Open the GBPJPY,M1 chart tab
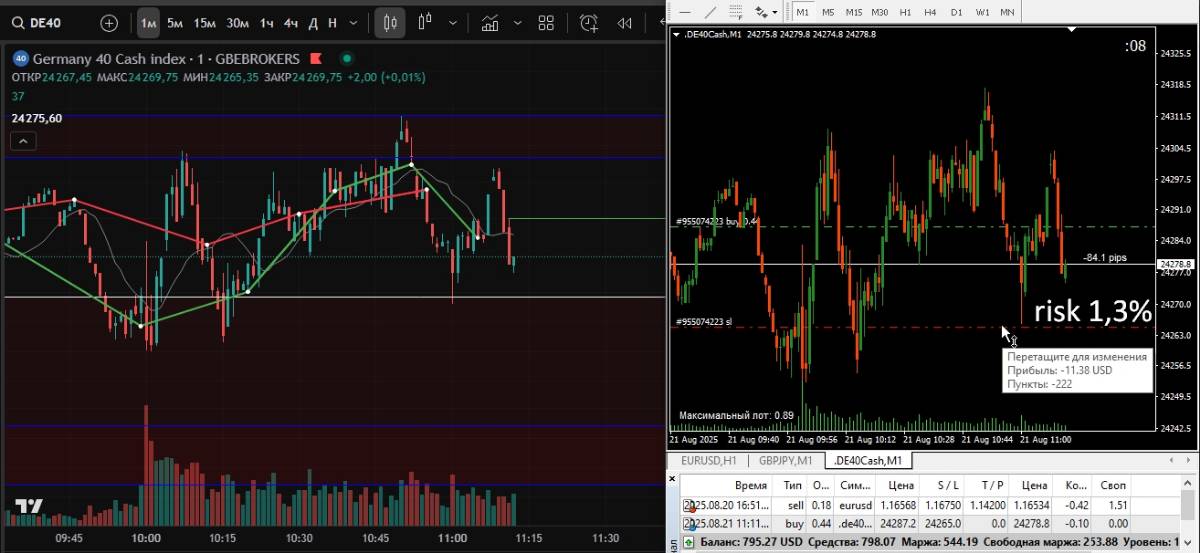1200x553 pixels. (x=786, y=461)
